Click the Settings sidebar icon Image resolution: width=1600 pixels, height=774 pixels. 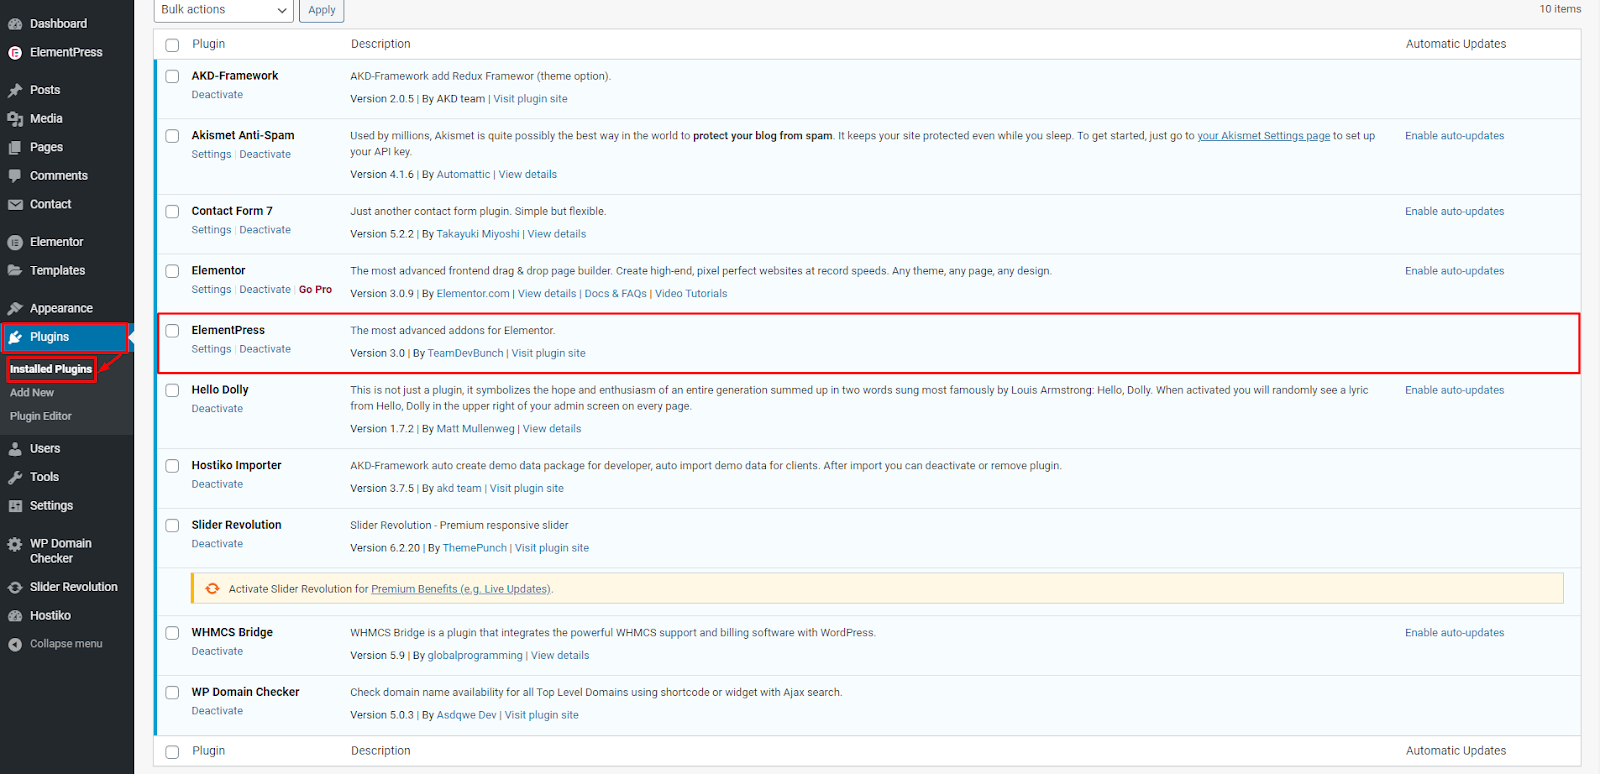(x=15, y=506)
